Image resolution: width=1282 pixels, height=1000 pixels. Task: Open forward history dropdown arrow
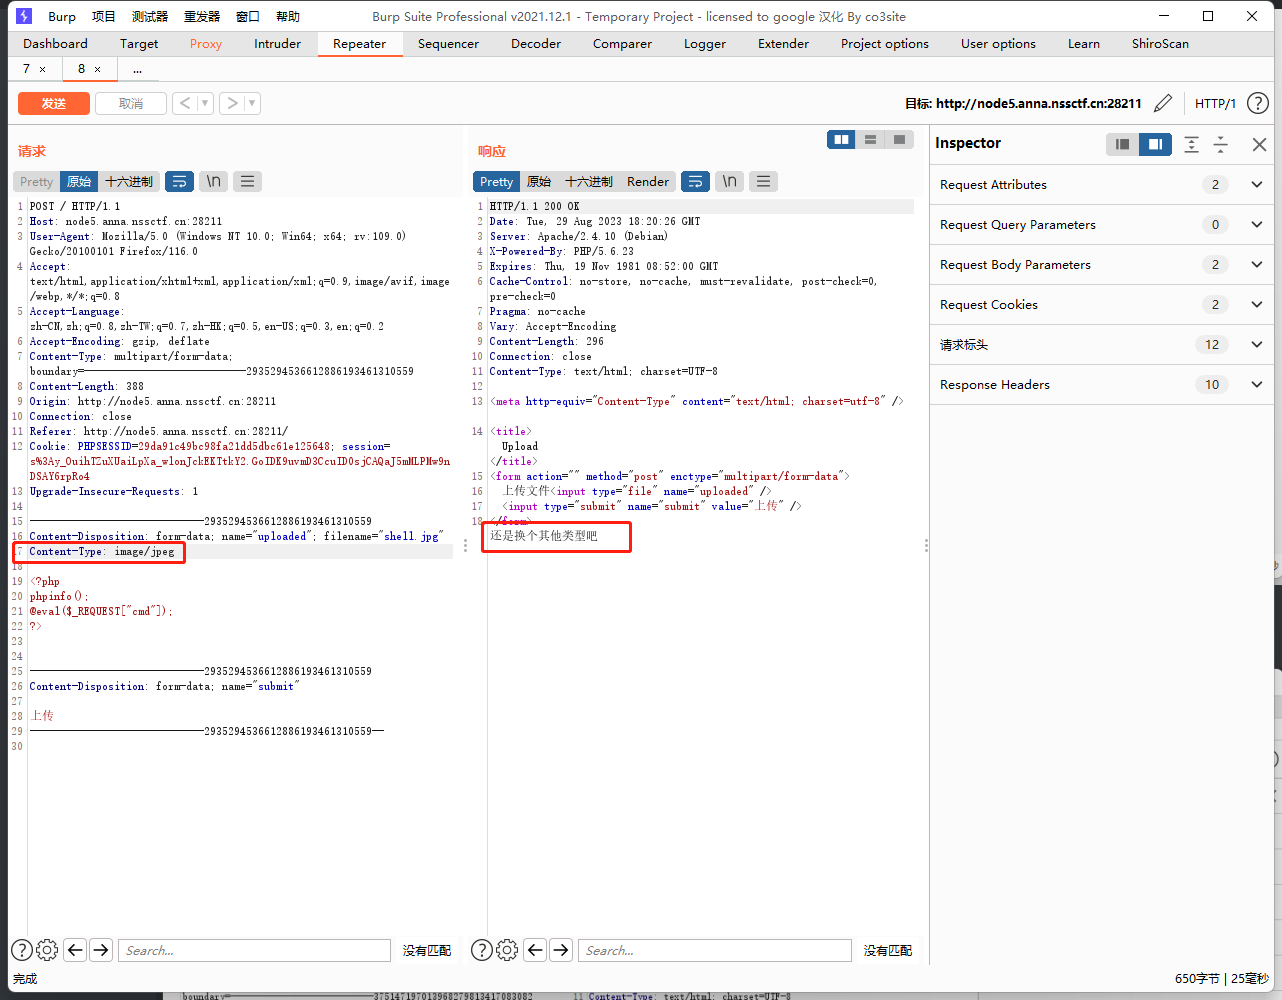[253, 103]
